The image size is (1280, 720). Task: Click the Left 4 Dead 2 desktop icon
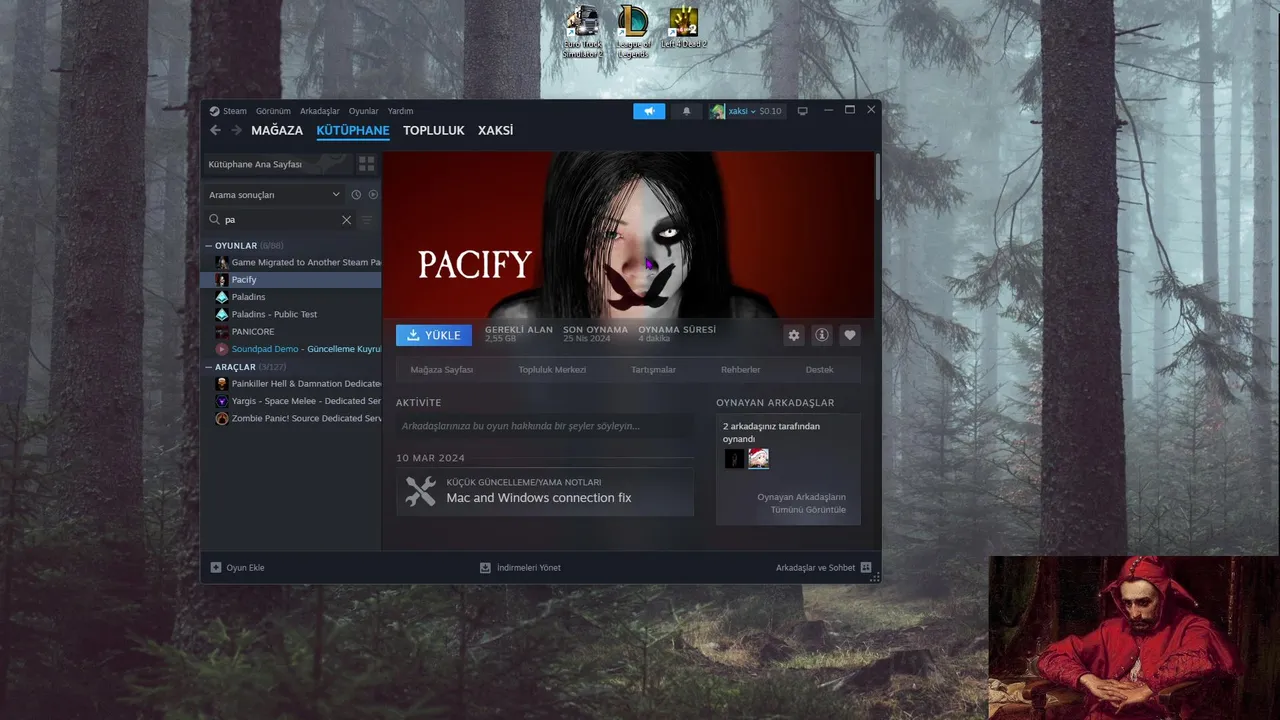tap(683, 21)
